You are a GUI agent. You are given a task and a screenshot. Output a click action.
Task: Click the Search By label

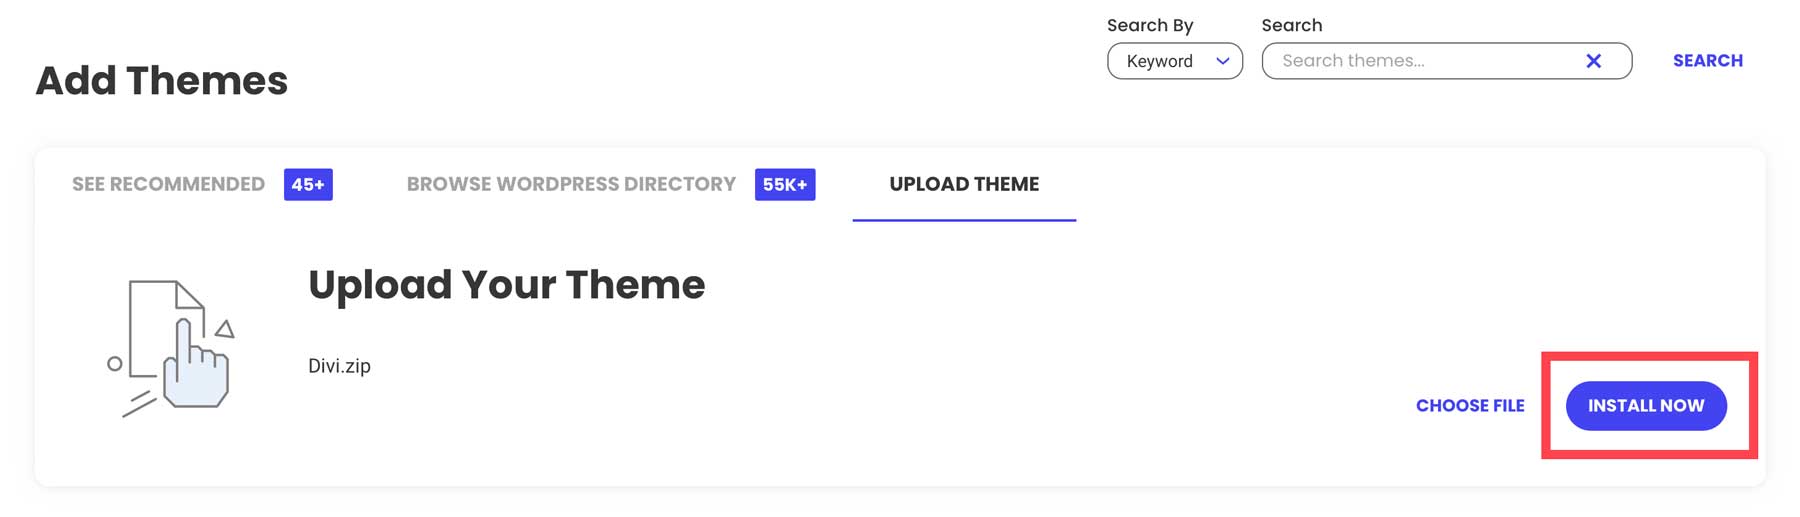1150,25
